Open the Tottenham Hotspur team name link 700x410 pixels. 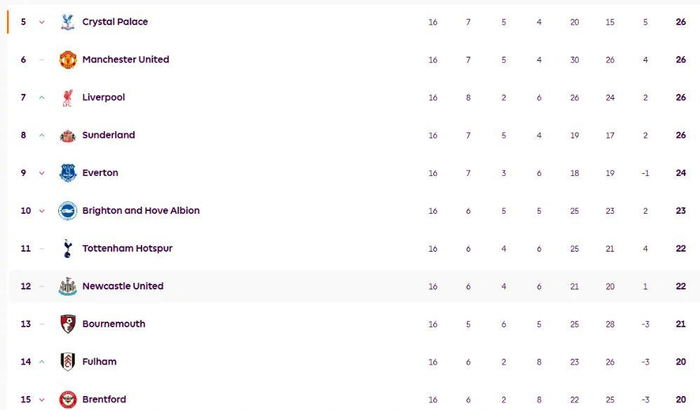coord(127,249)
